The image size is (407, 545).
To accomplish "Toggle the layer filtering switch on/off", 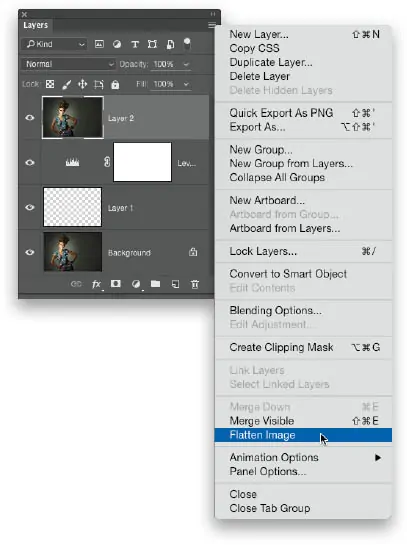I will (187, 44).
